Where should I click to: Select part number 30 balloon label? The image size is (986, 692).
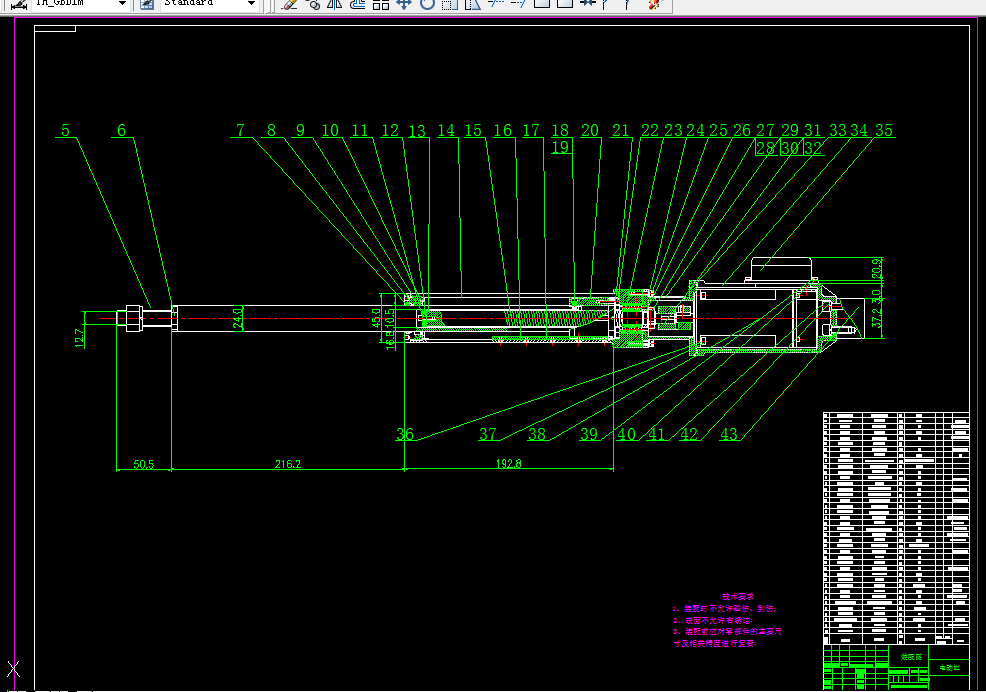(790, 148)
